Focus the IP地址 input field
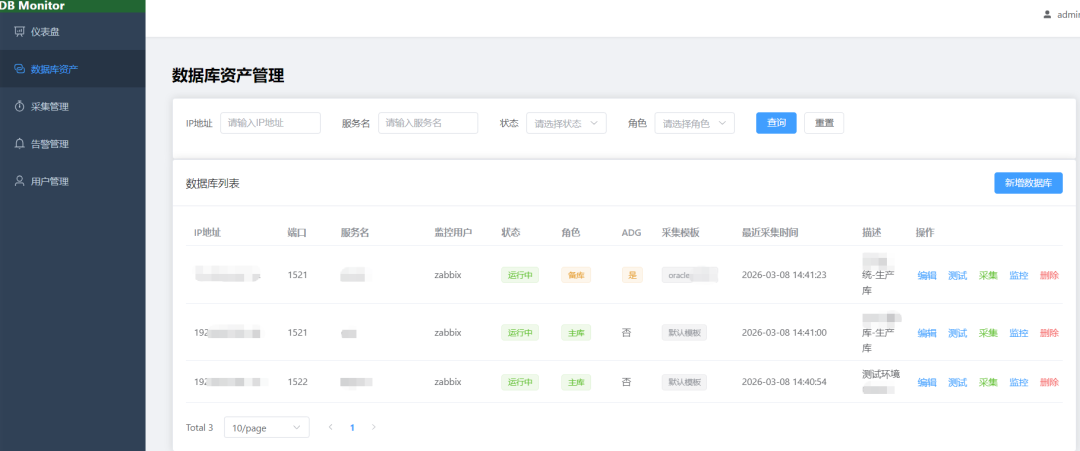The height and width of the screenshot is (451, 1080). click(270, 123)
